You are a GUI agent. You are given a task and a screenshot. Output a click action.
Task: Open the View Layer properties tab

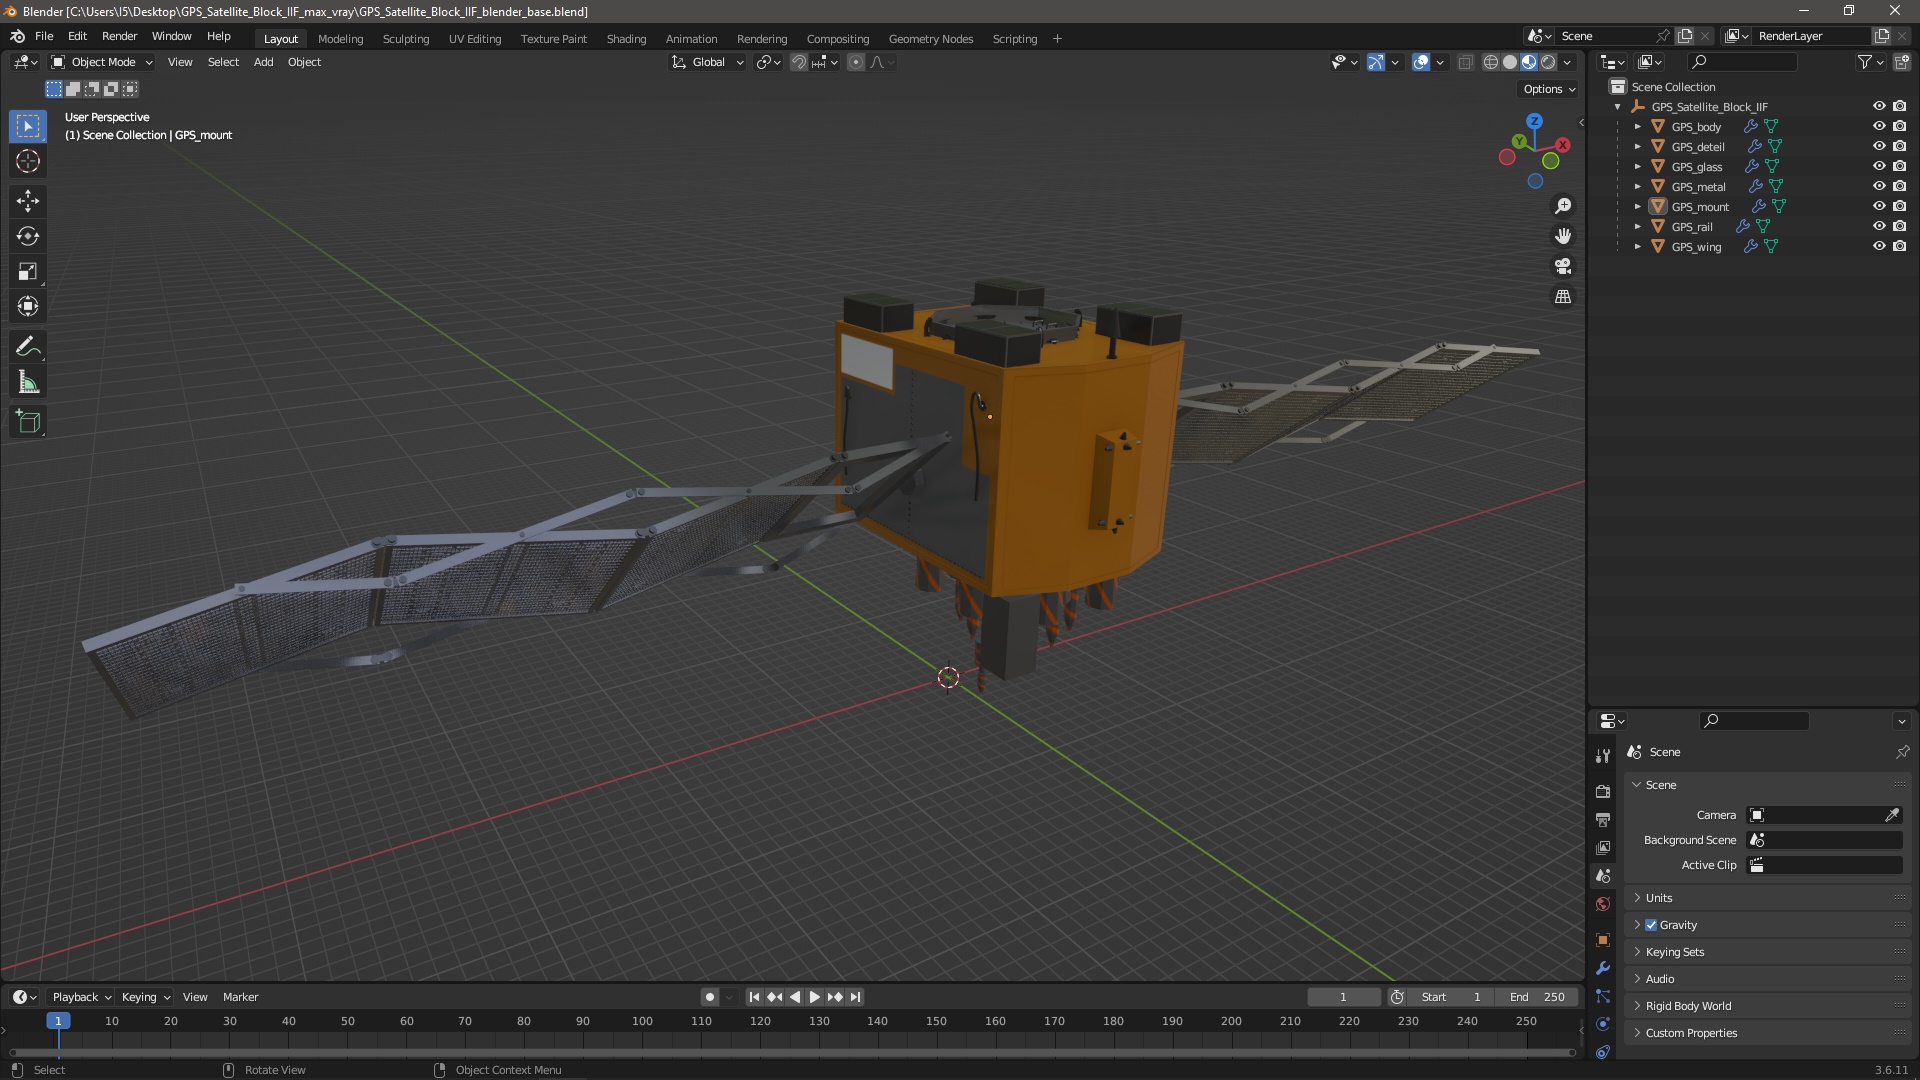click(x=1603, y=847)
